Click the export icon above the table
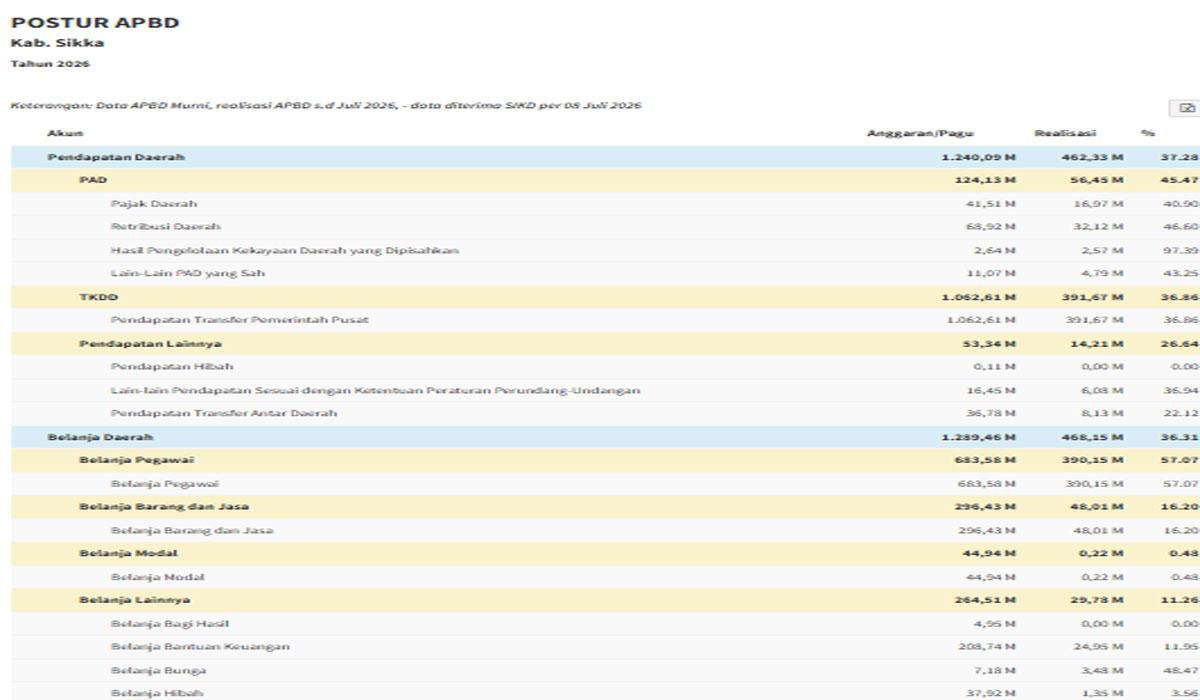This screenshot has width=1200, height=700. [1187, 107]
